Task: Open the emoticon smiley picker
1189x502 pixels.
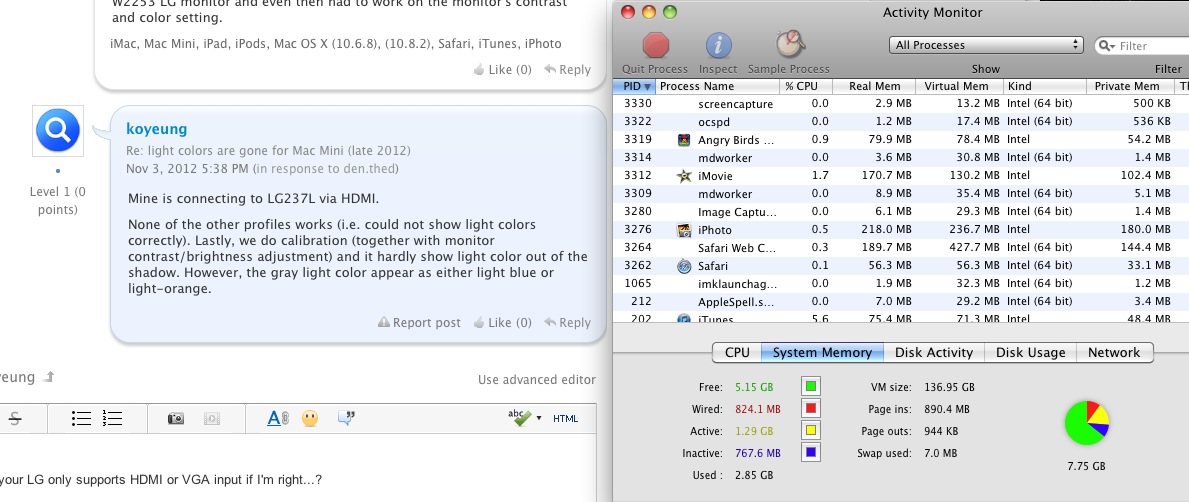Action: click(x=310, y=419)
